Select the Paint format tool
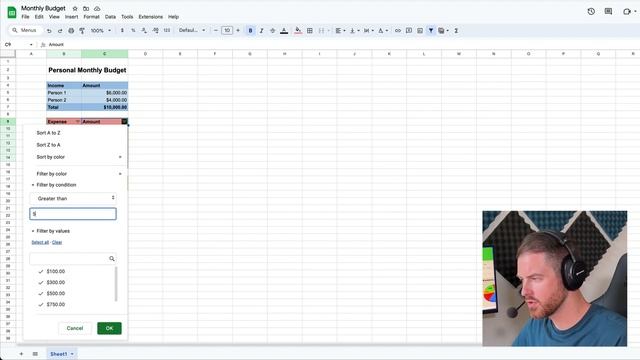 click(82, 31)
